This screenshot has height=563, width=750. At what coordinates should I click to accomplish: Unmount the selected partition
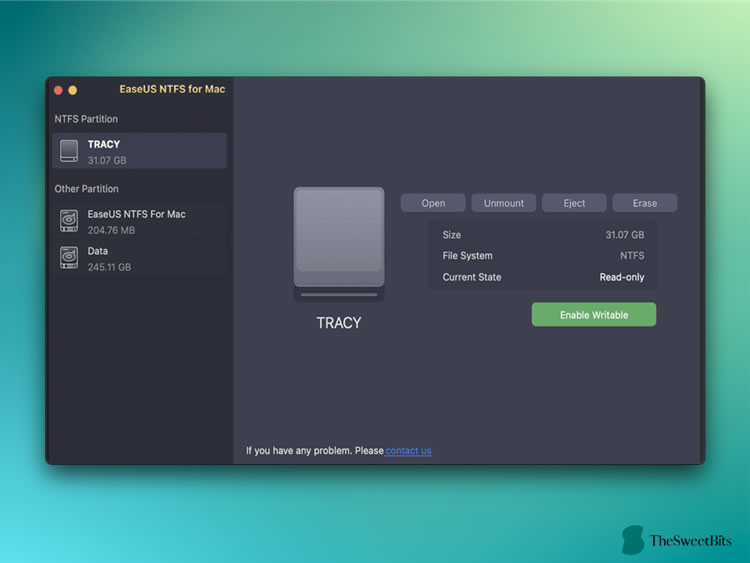504,203
